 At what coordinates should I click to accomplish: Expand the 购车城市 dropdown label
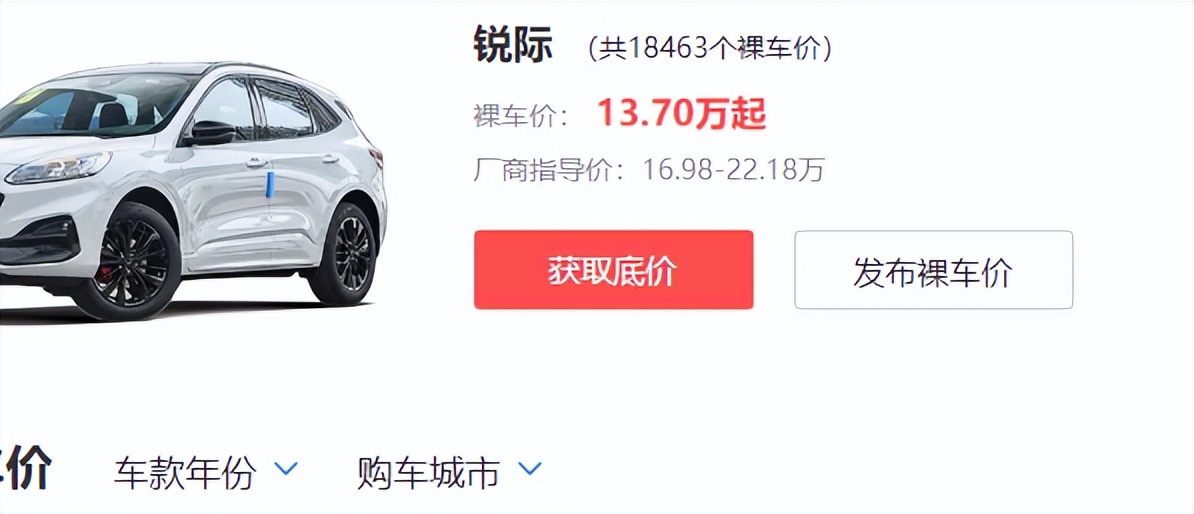[429, 472]
